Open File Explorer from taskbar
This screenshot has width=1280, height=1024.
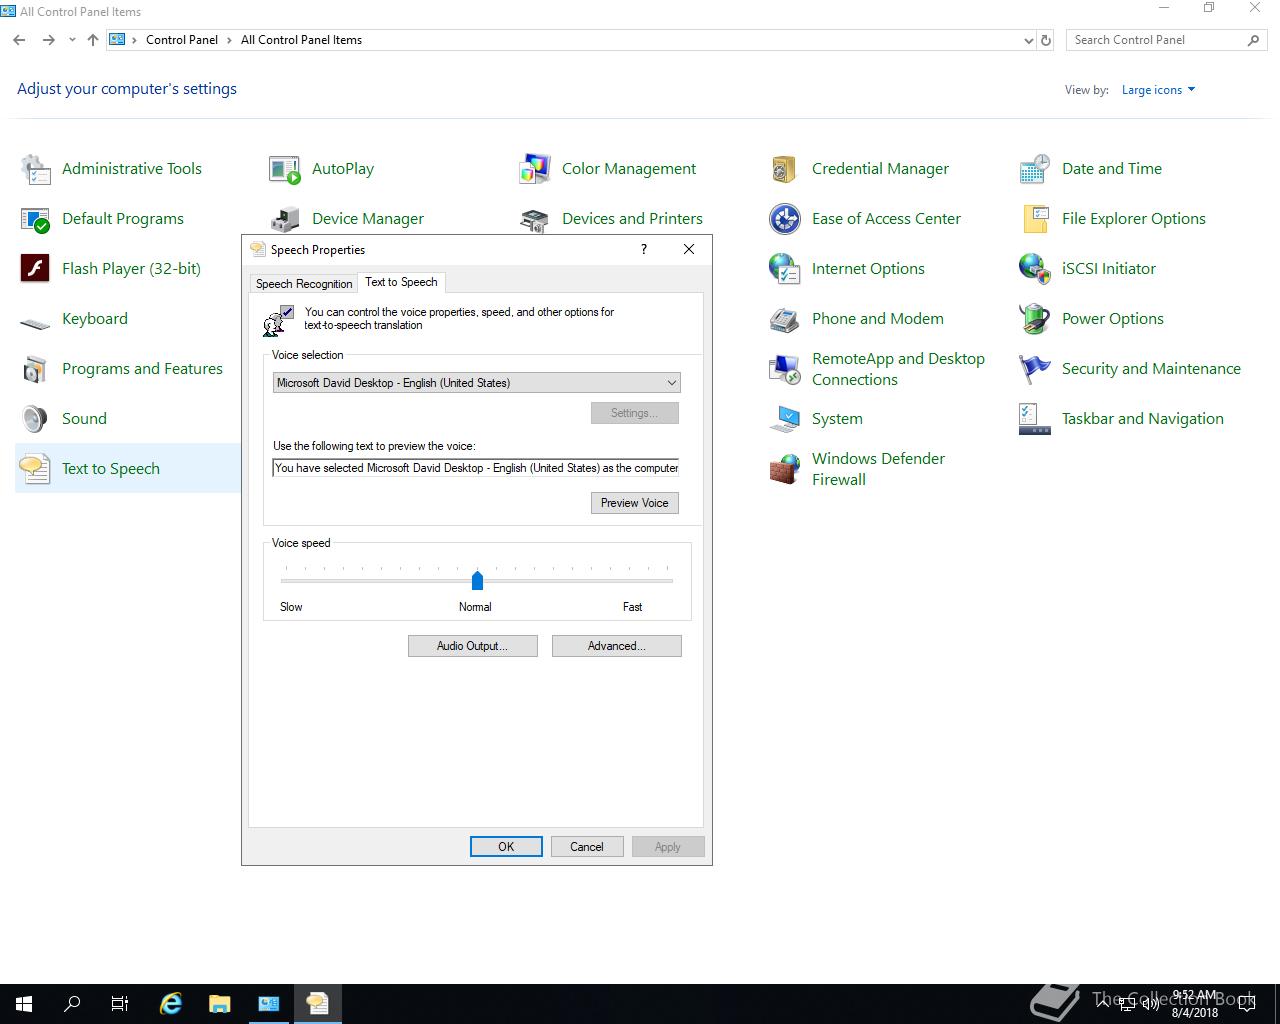219,1004
